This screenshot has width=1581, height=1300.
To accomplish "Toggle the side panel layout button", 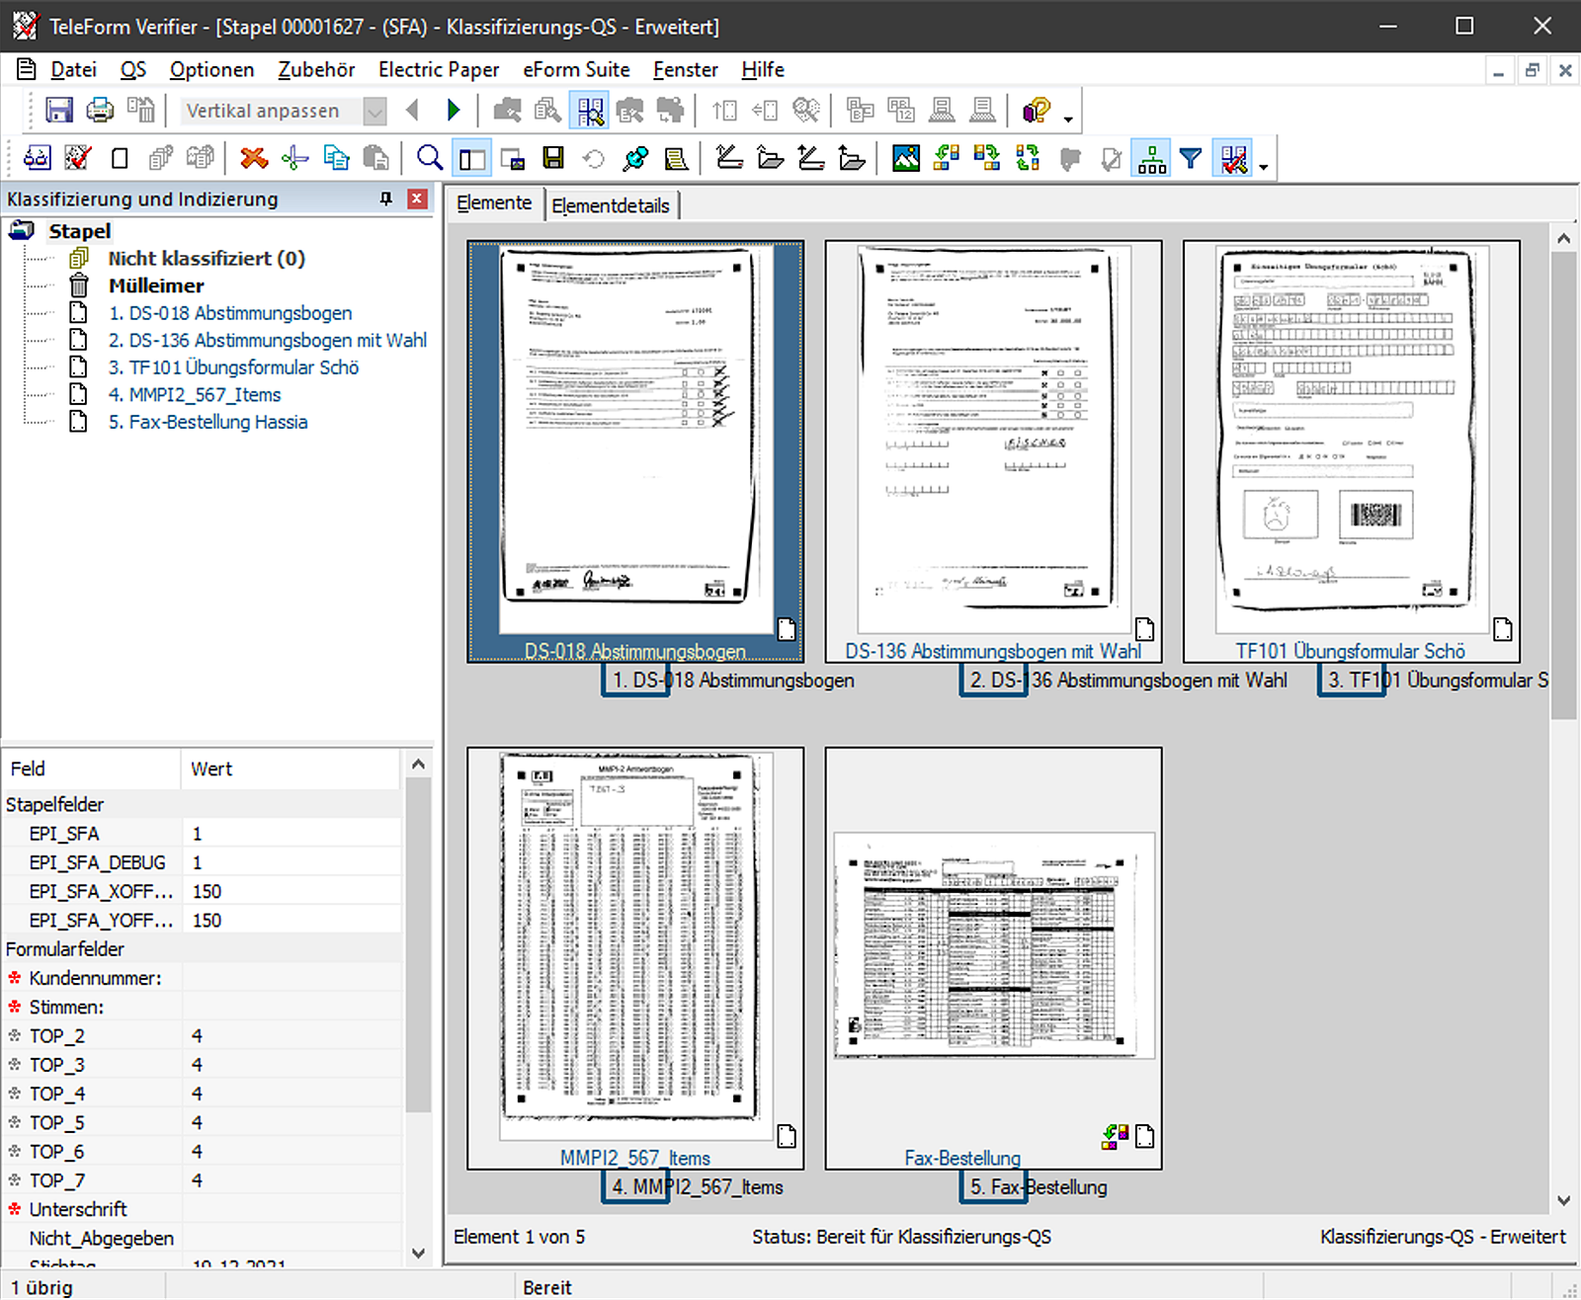I will [x=472, y=158].
